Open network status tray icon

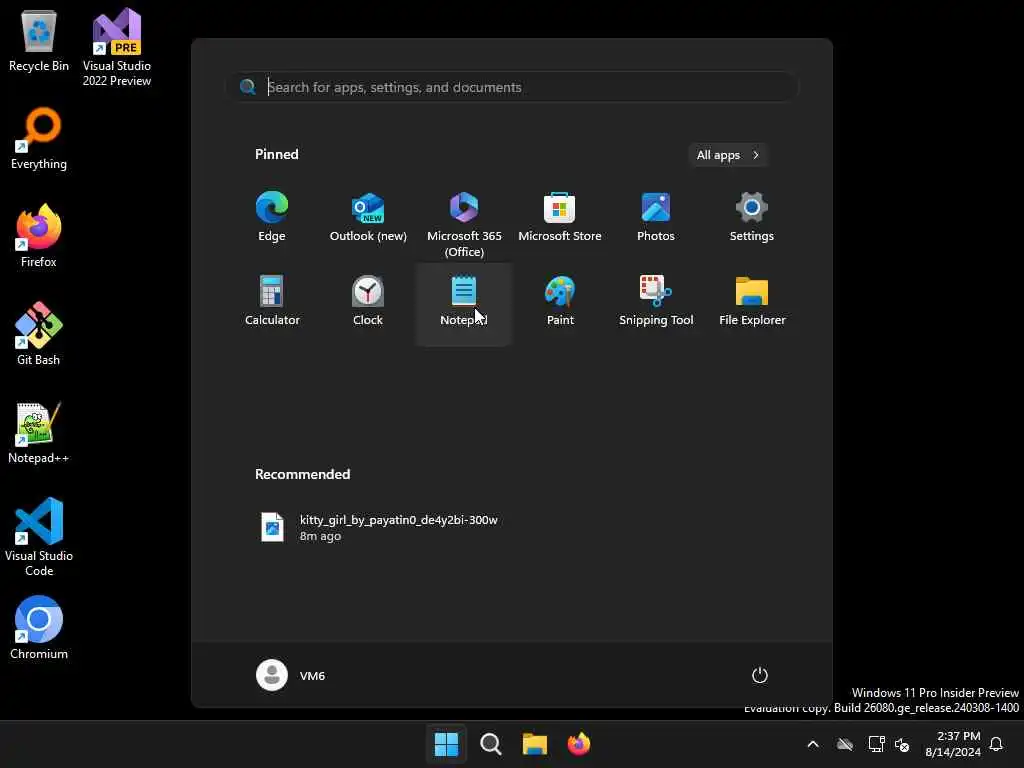876,744
